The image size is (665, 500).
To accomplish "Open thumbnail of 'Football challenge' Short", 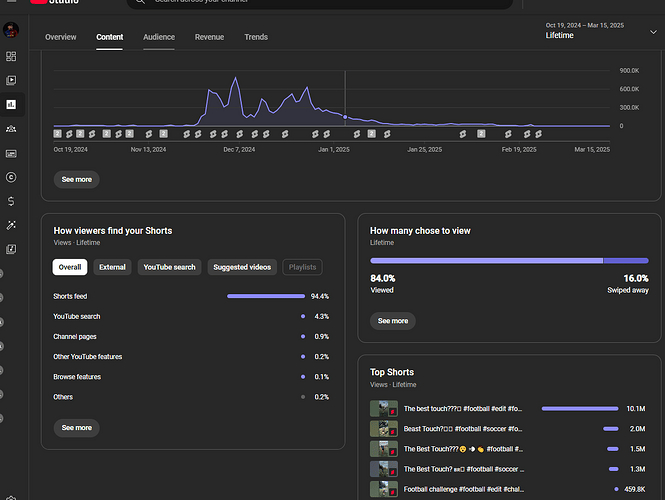I will [384, 489].
